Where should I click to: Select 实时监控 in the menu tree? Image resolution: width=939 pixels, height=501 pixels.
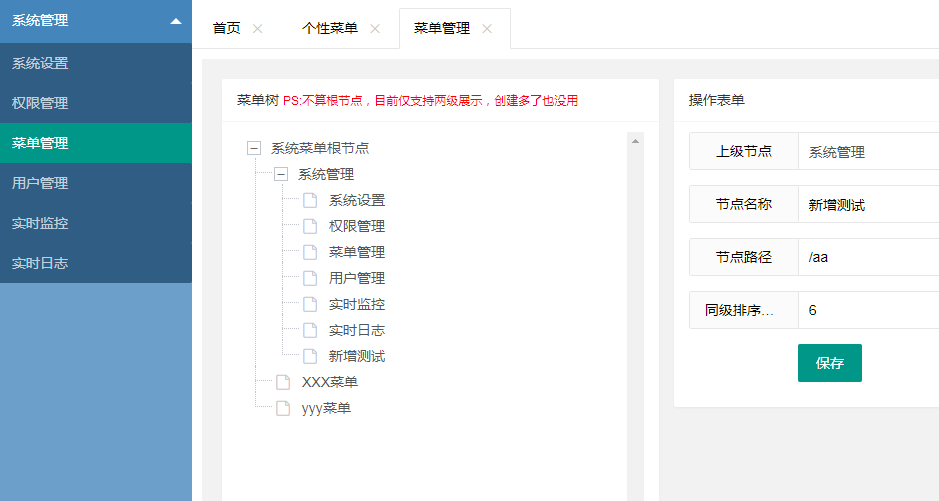tap(356, 304)
